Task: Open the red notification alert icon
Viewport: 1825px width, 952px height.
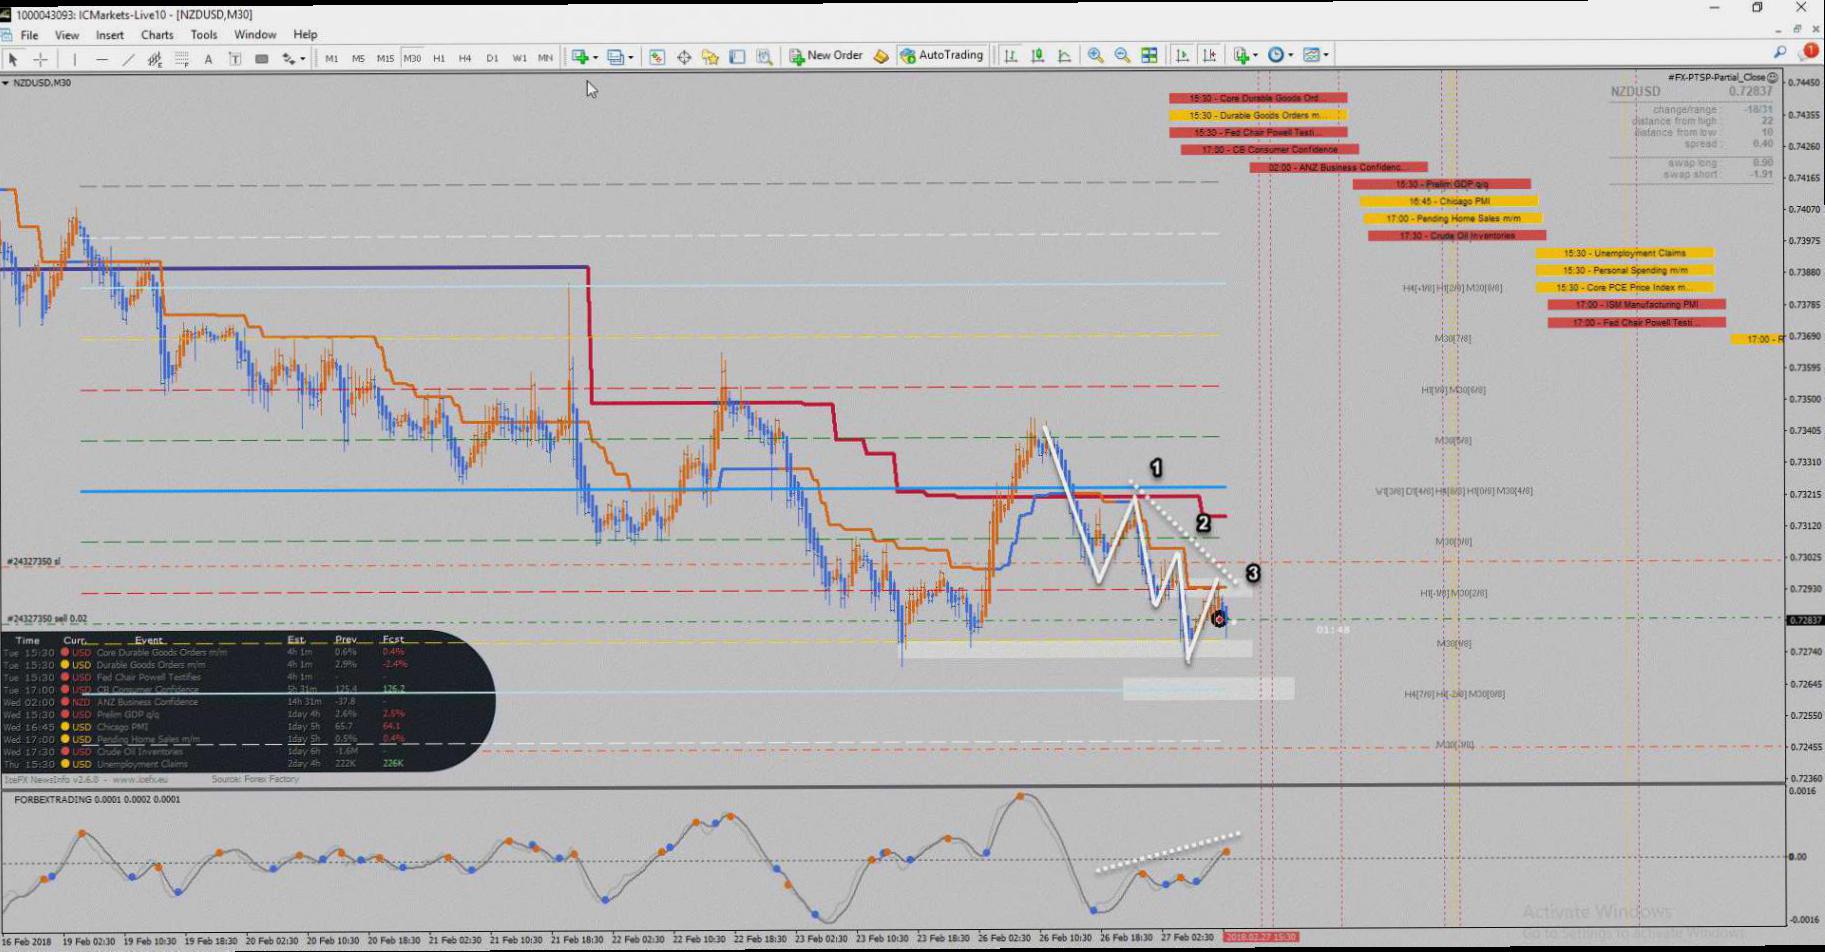Action: pyautogui.click(x=1809, y=51)
